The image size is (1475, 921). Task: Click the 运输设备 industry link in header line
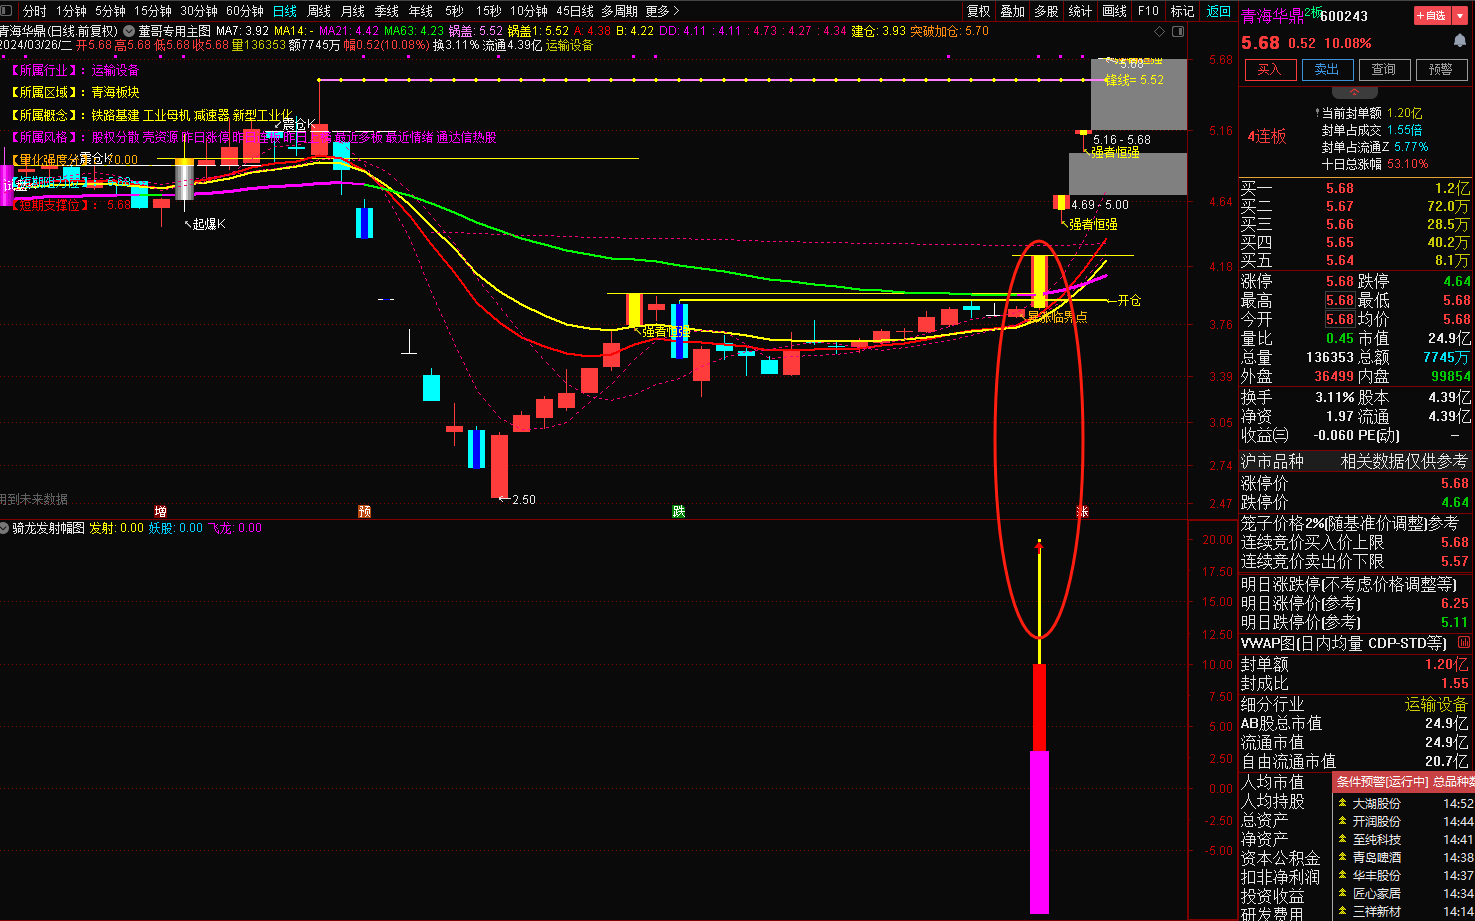tap(569, 45)
